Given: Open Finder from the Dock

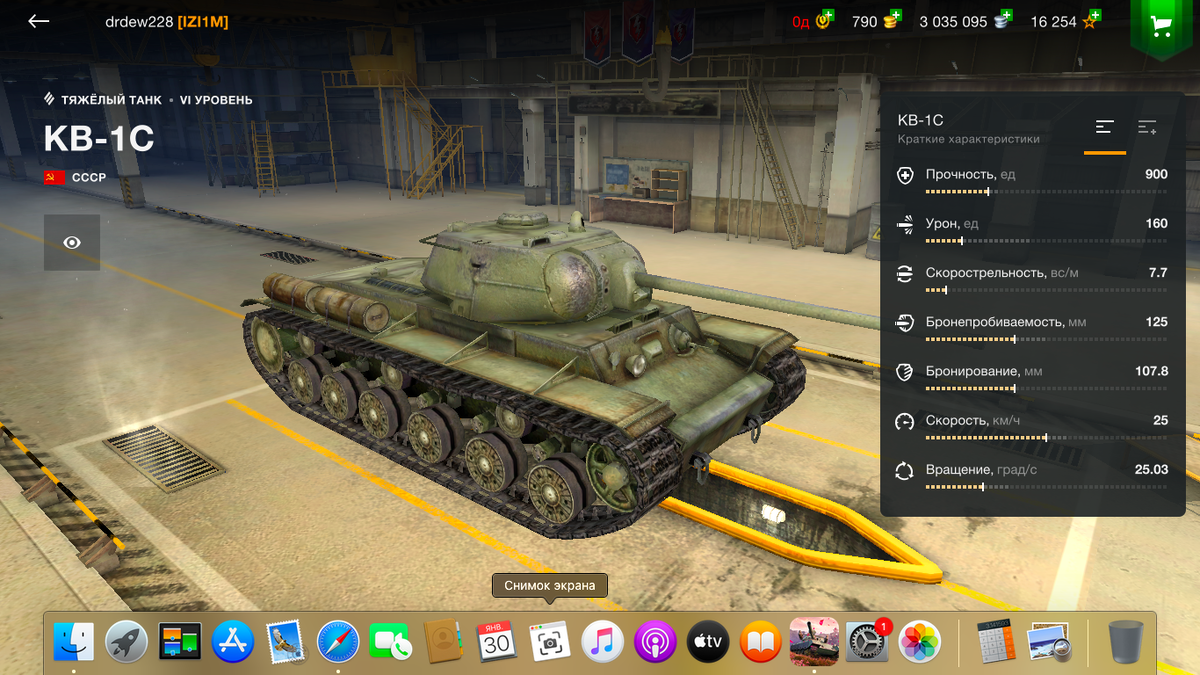Looking at the screenshot, I should coord(74,641).
